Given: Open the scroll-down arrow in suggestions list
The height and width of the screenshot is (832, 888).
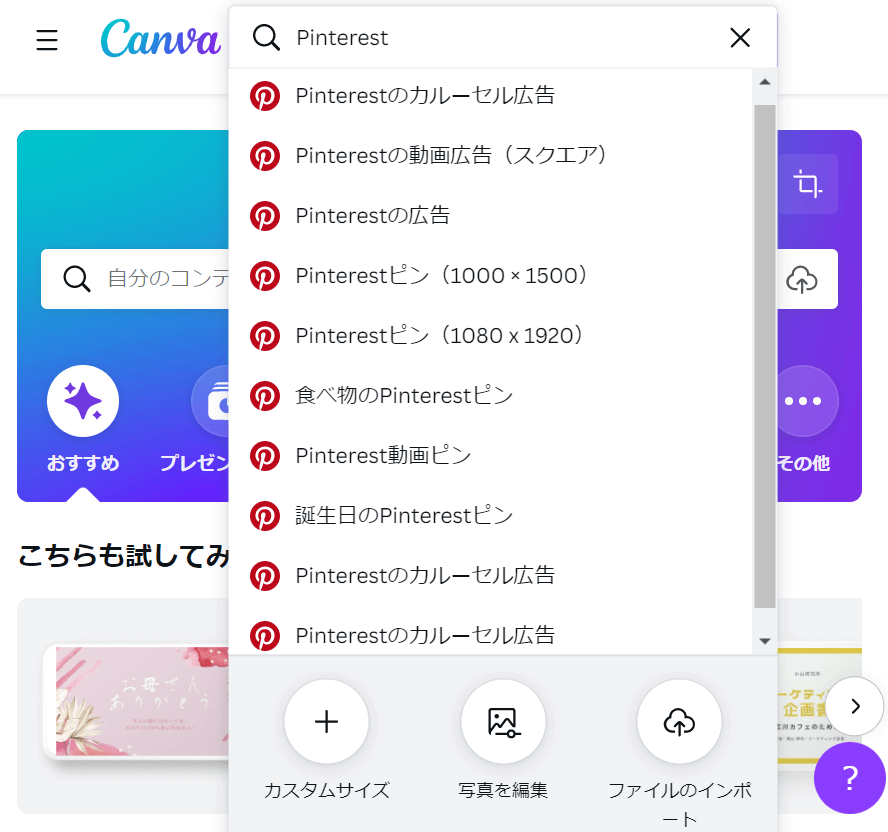Looking at the screenshot, I should click(764, 640).
